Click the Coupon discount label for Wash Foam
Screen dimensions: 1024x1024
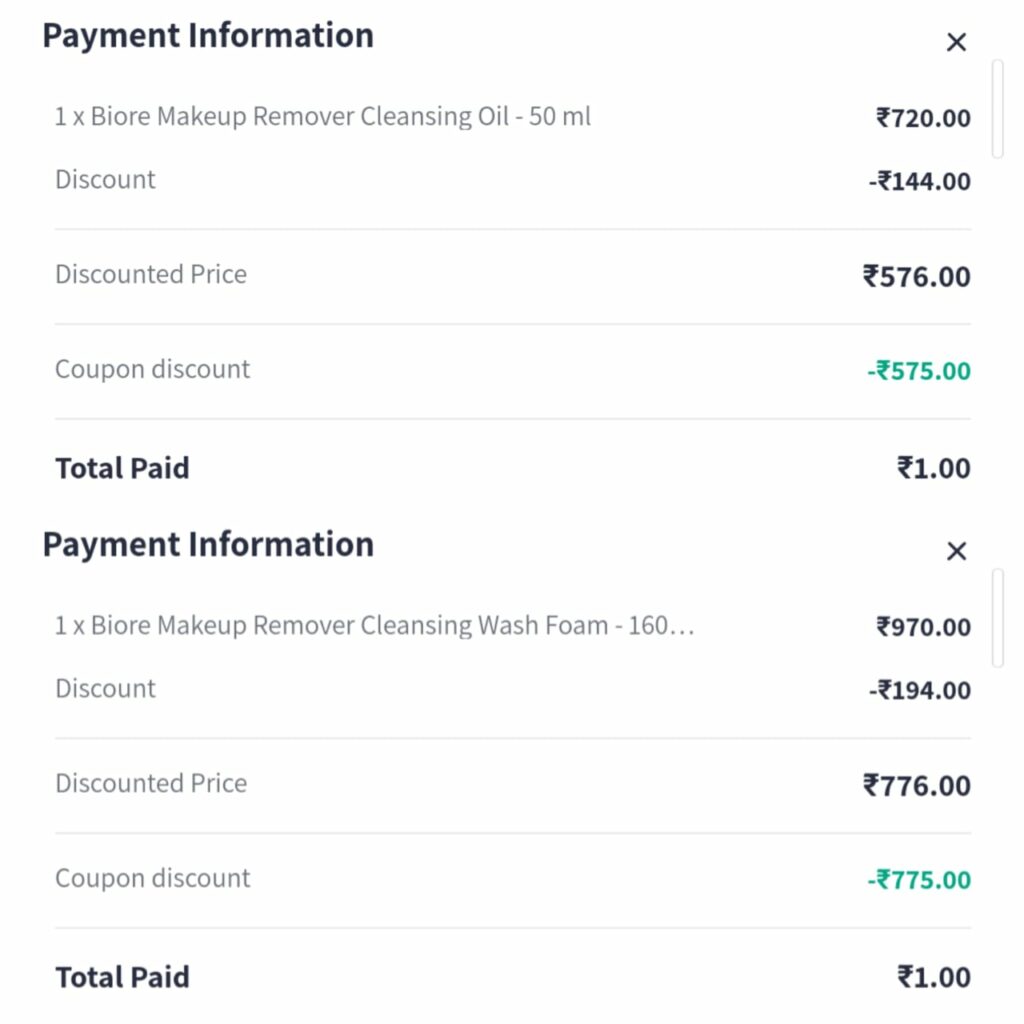coord(152,878)
